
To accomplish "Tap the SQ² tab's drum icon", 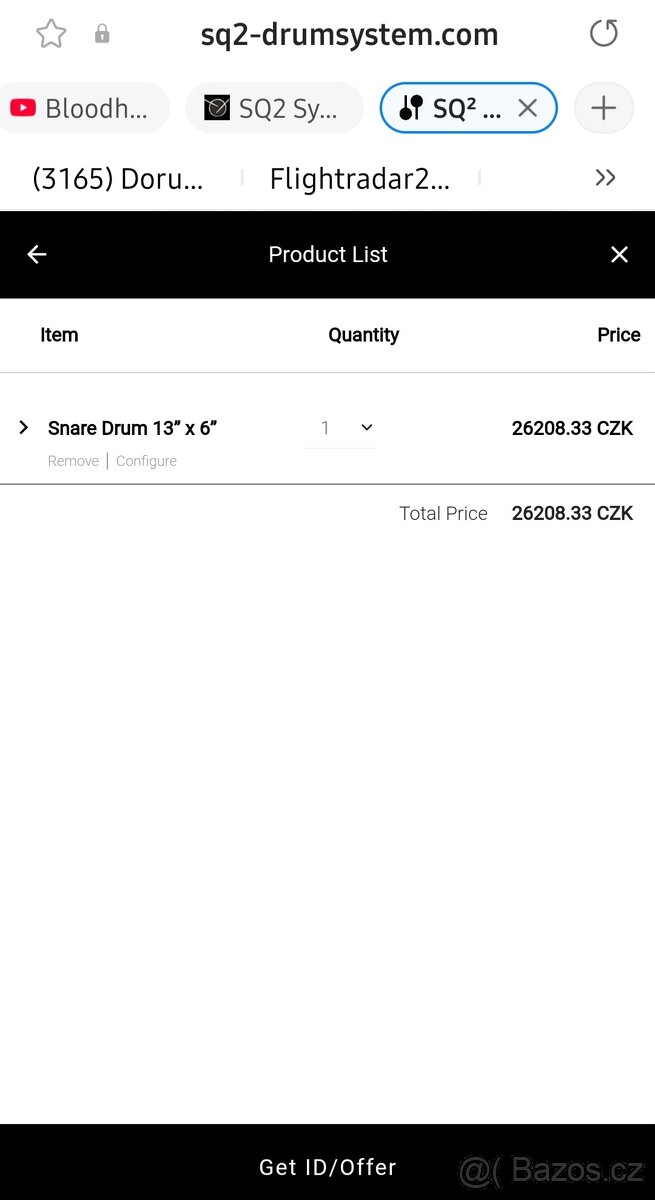I will (411, 108).
